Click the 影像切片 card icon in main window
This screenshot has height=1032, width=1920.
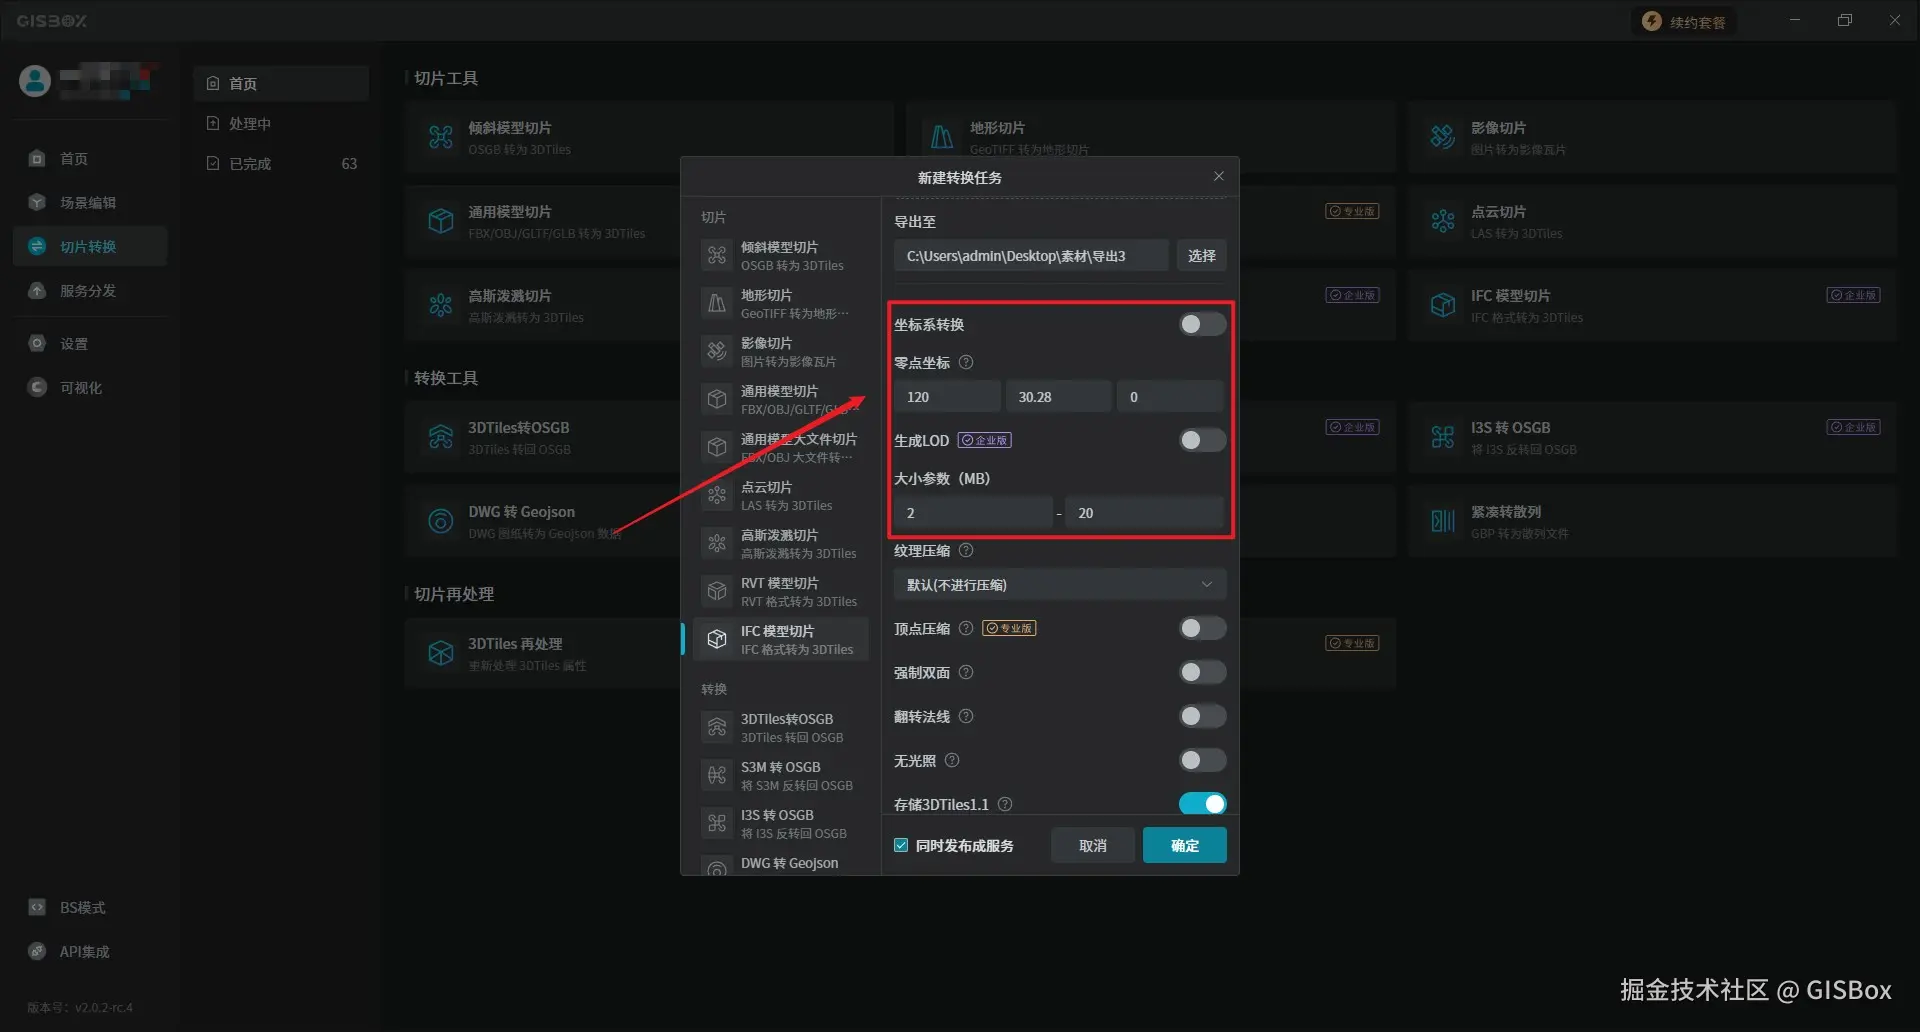point(1443,137)
